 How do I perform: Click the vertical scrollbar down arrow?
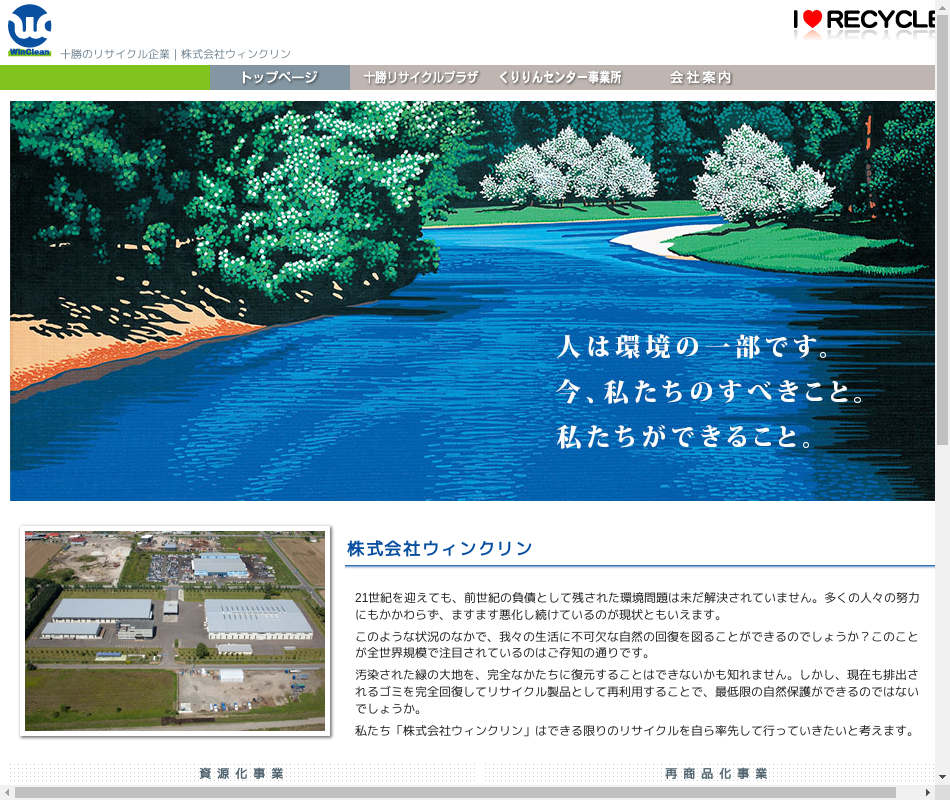tap(942, 777)
